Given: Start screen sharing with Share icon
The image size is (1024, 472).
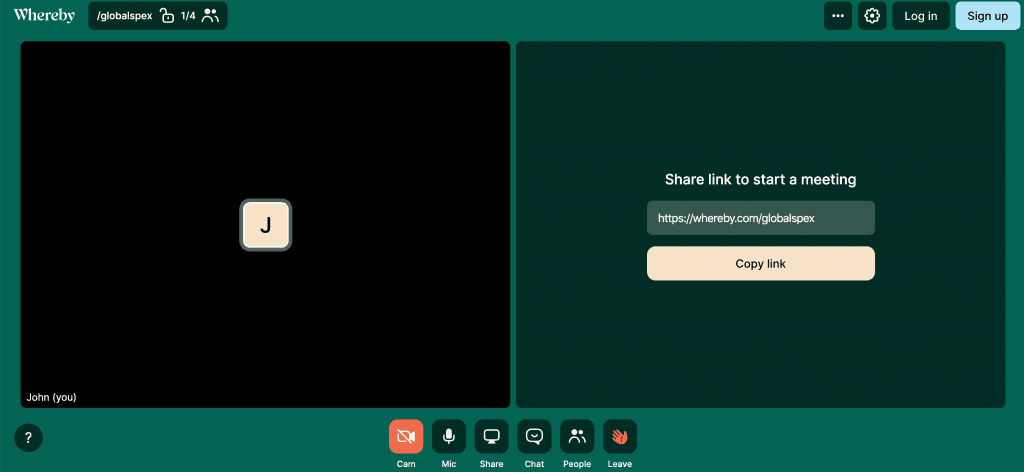Looking at the screenshot, I should point(491,437).
